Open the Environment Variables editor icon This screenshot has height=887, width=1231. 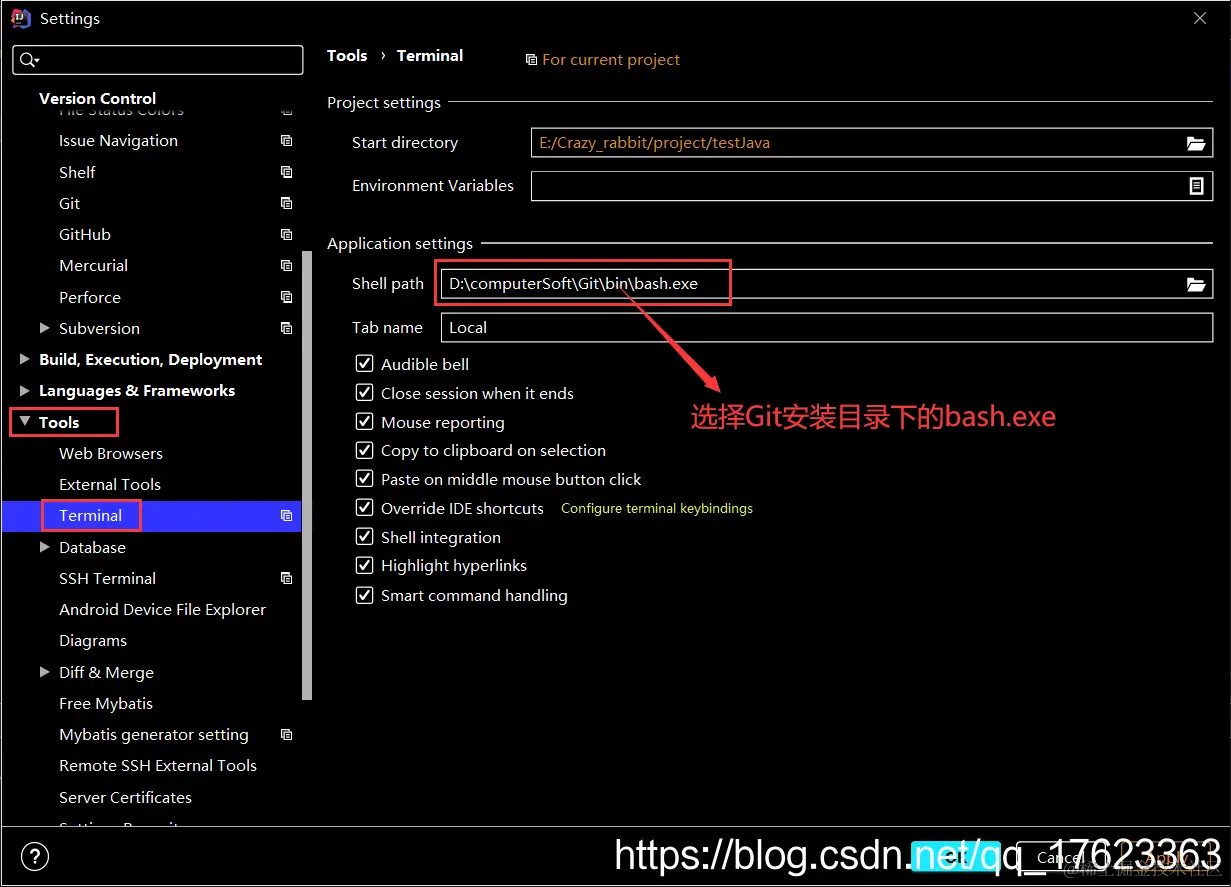tap(1196, 186)
